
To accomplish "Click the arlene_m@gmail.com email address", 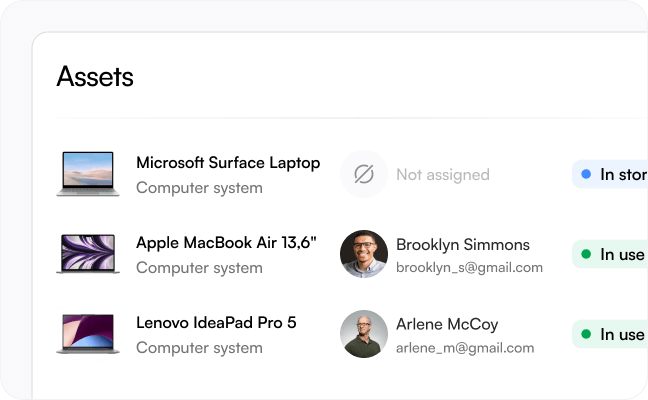I will point(465,348).
